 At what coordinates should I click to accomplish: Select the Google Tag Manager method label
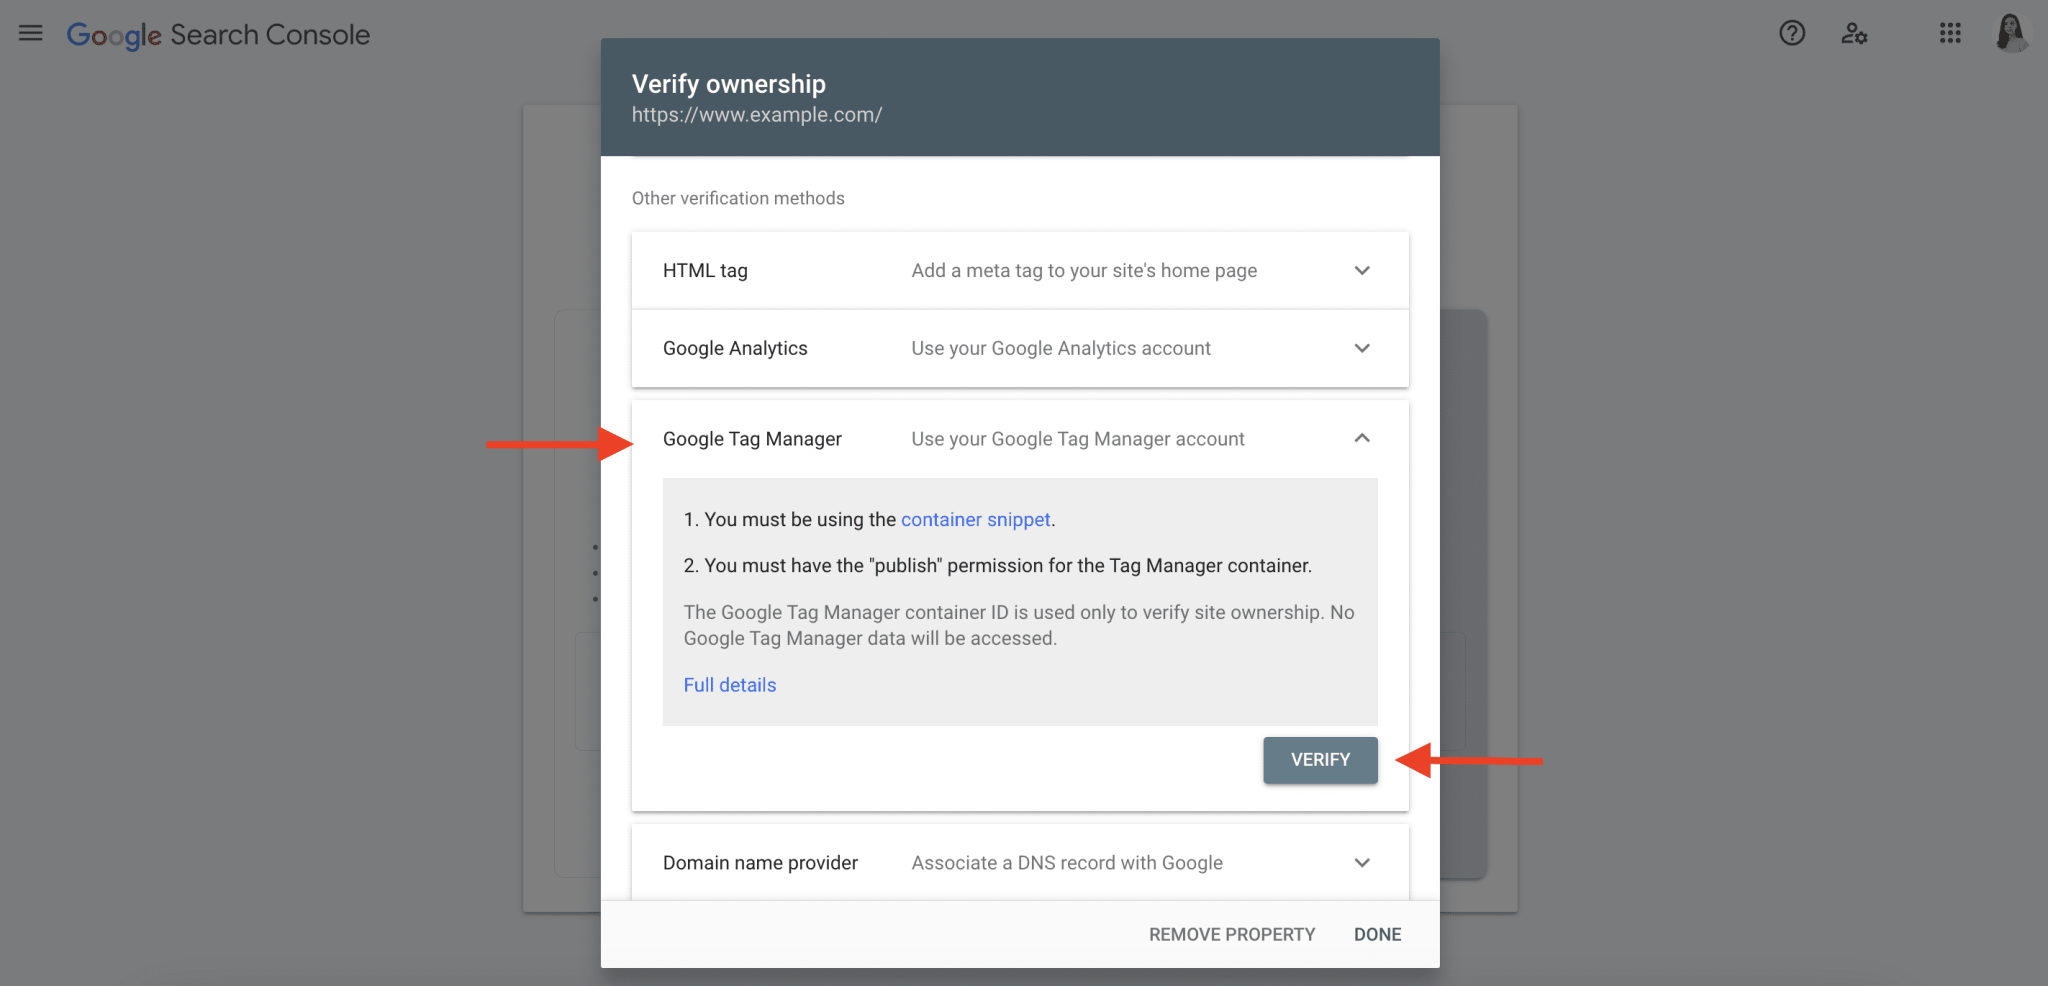coord(752,438)
